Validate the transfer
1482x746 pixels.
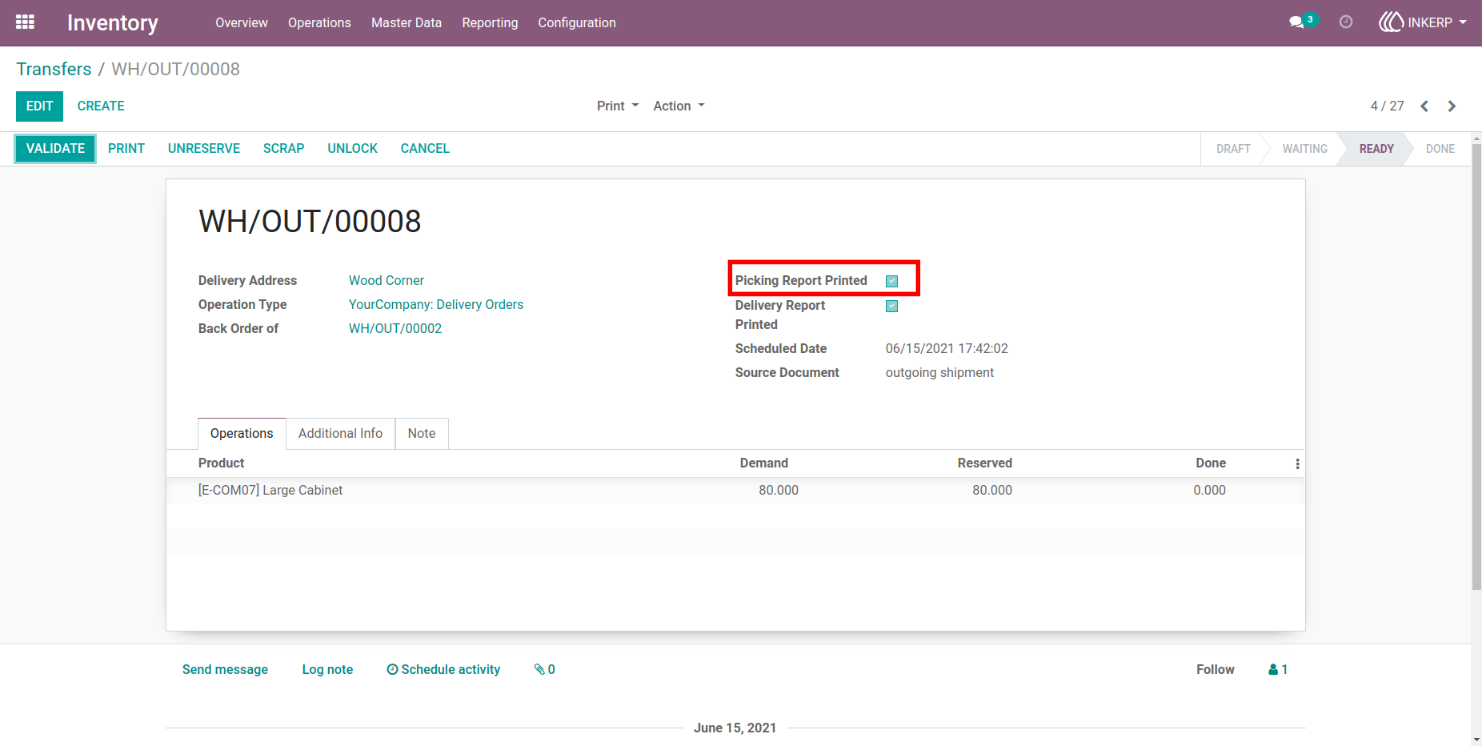click(56, 149)
